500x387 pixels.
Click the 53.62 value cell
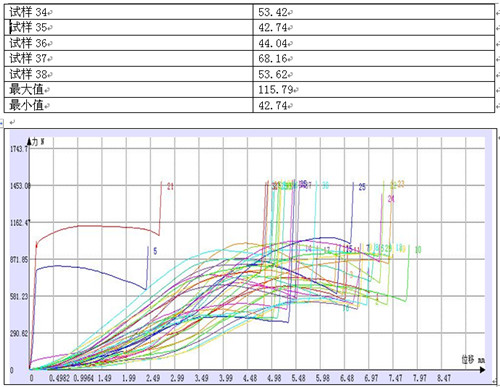(x=374, y=74)
